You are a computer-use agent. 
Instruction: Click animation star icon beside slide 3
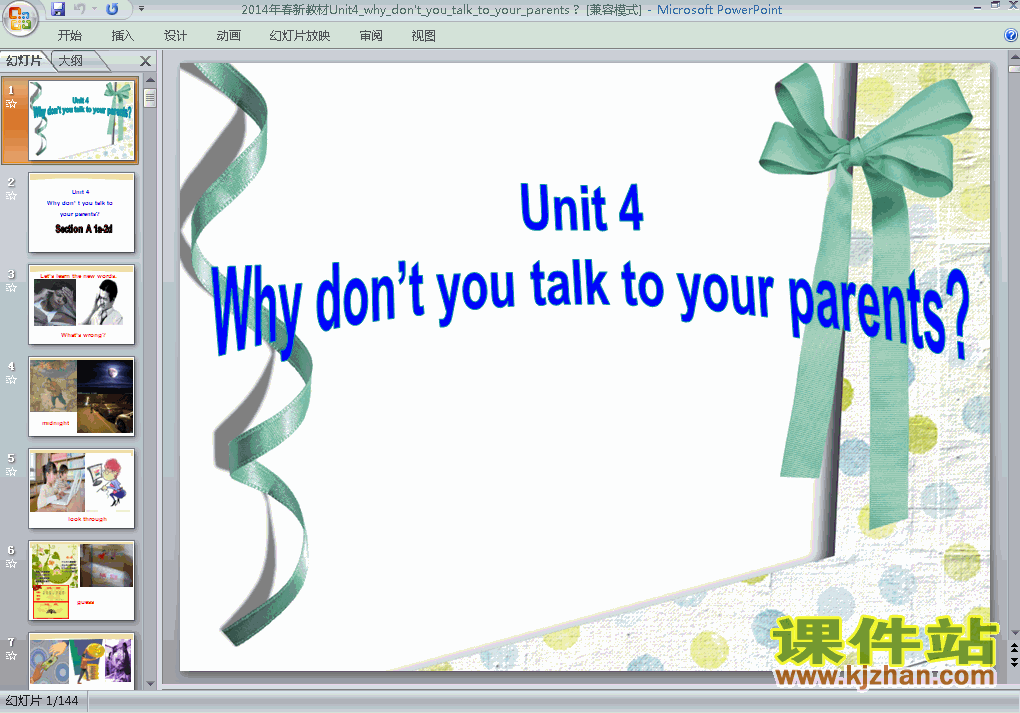(11, 288)
